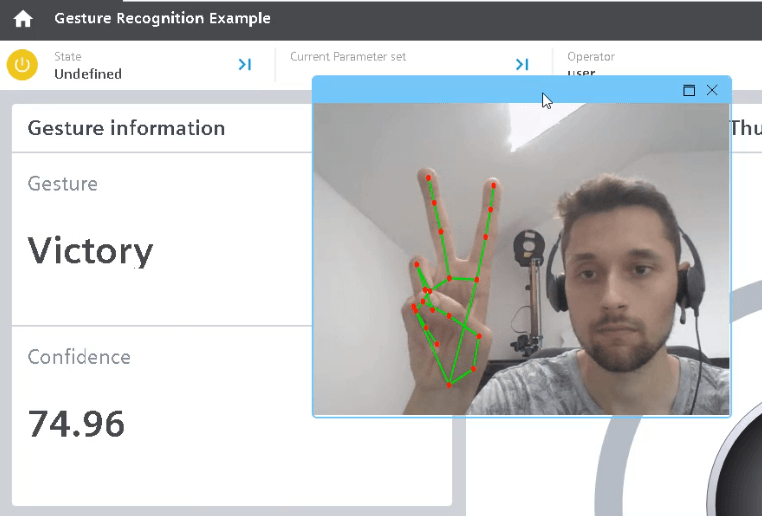Maximize the camera preview window
762x516 pixels.
pos(689,90)
